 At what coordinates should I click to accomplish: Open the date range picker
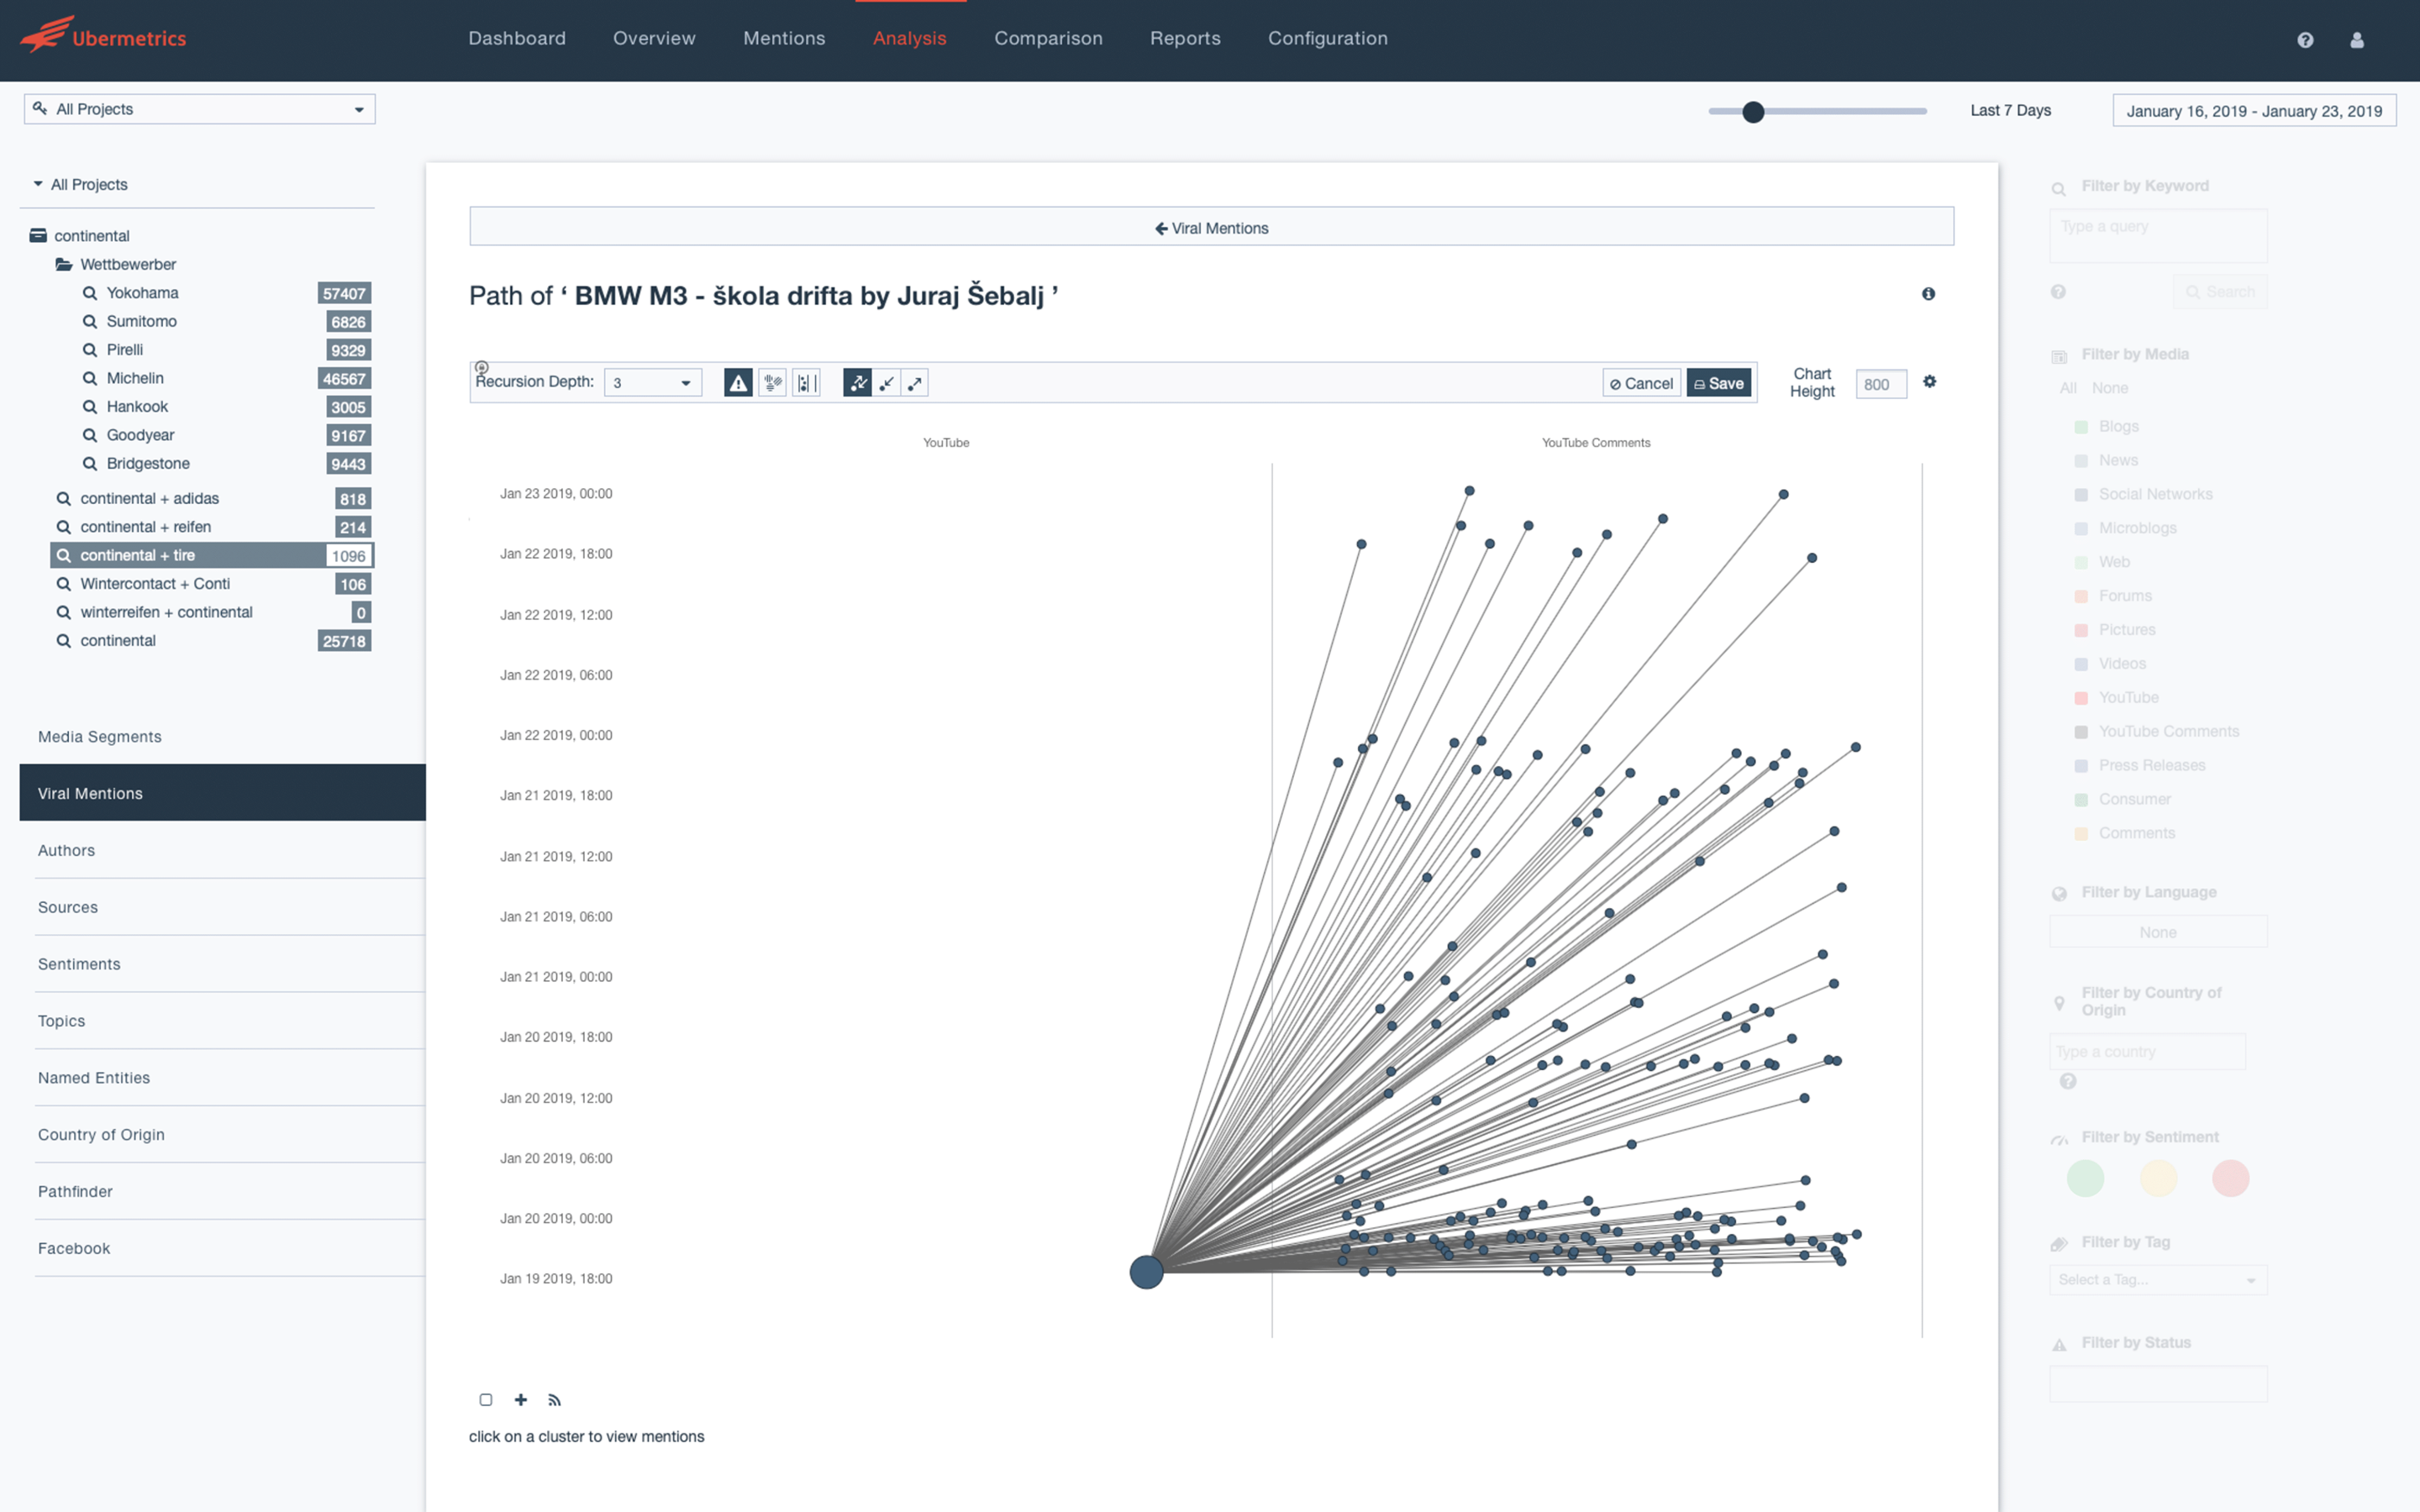click(x=2254, y=111)
